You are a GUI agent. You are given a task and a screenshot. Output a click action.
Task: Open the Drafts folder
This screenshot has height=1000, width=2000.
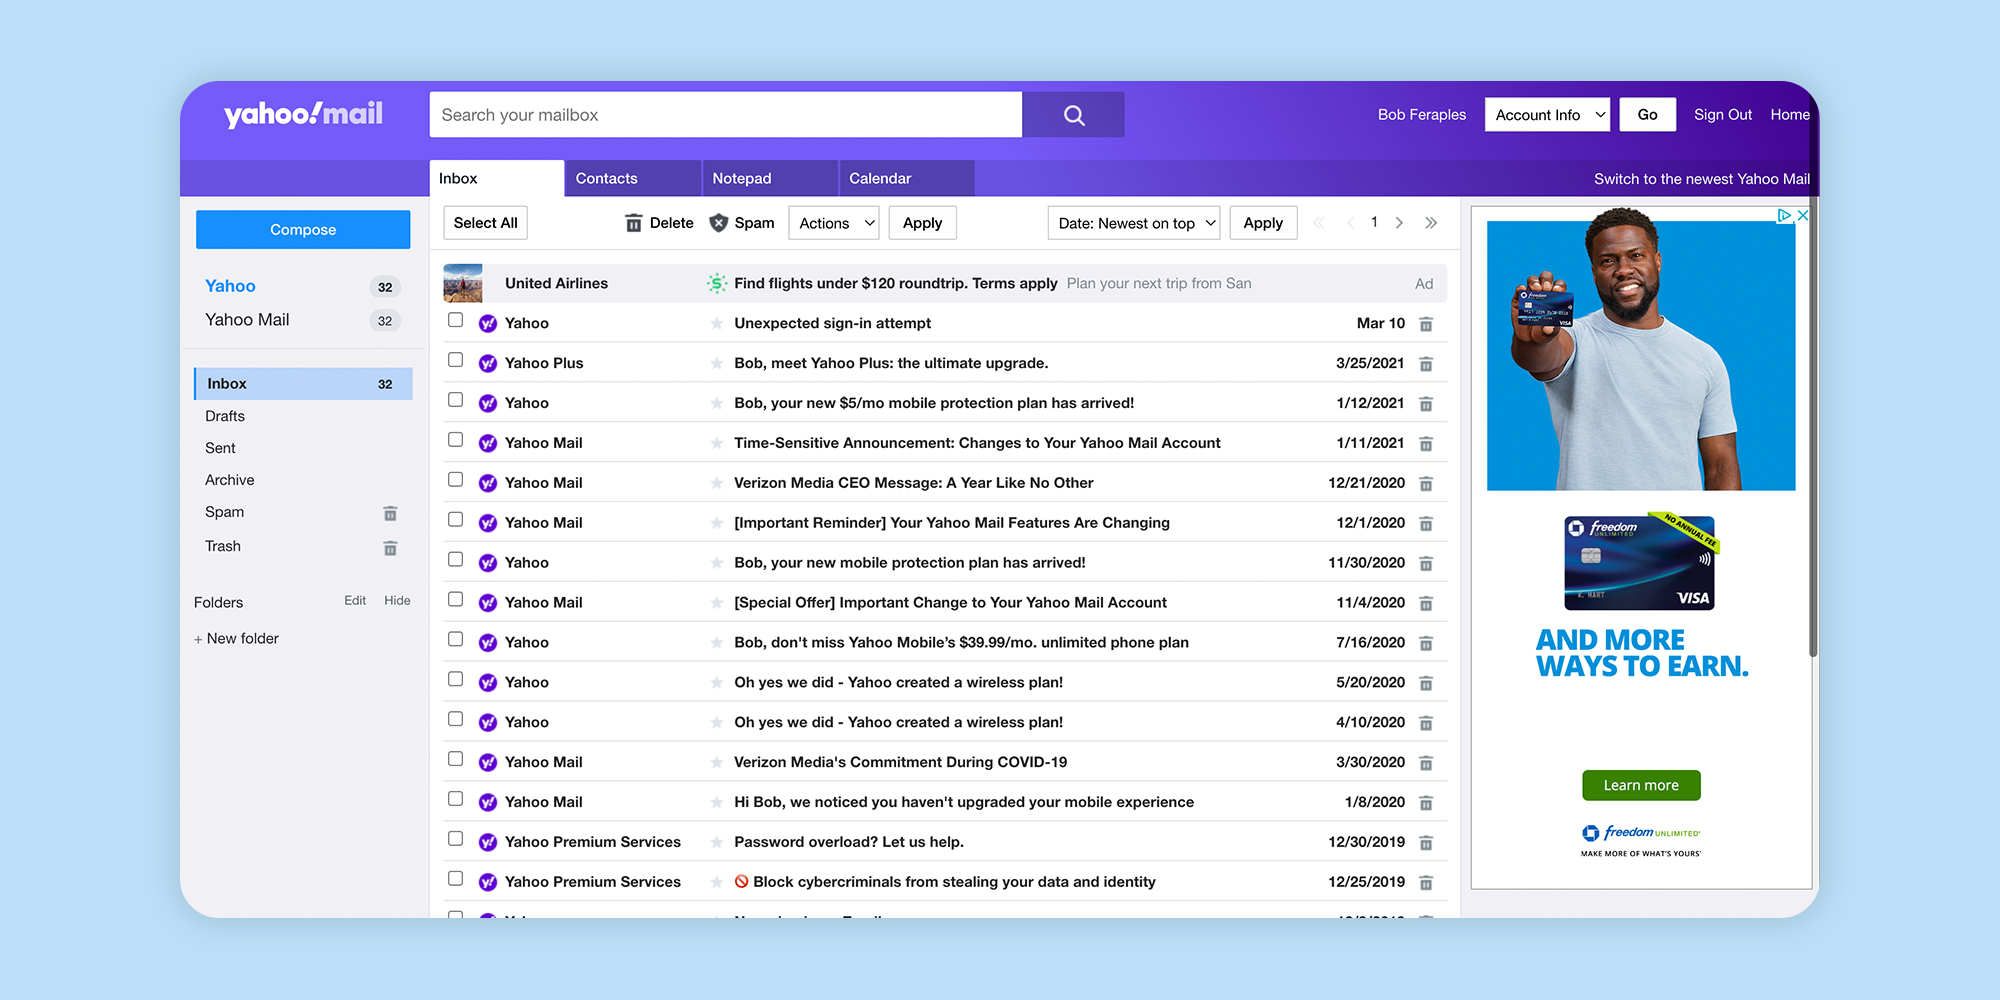pos(225,416)
